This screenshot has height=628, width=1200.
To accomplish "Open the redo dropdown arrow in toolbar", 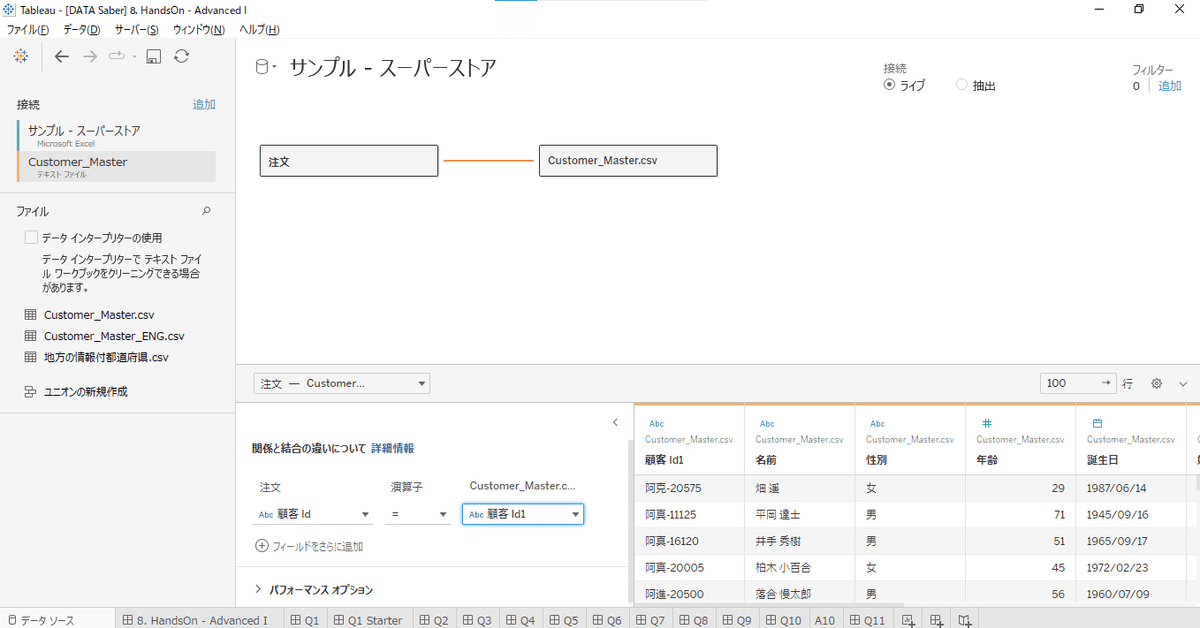I will (x=134, y=57).
